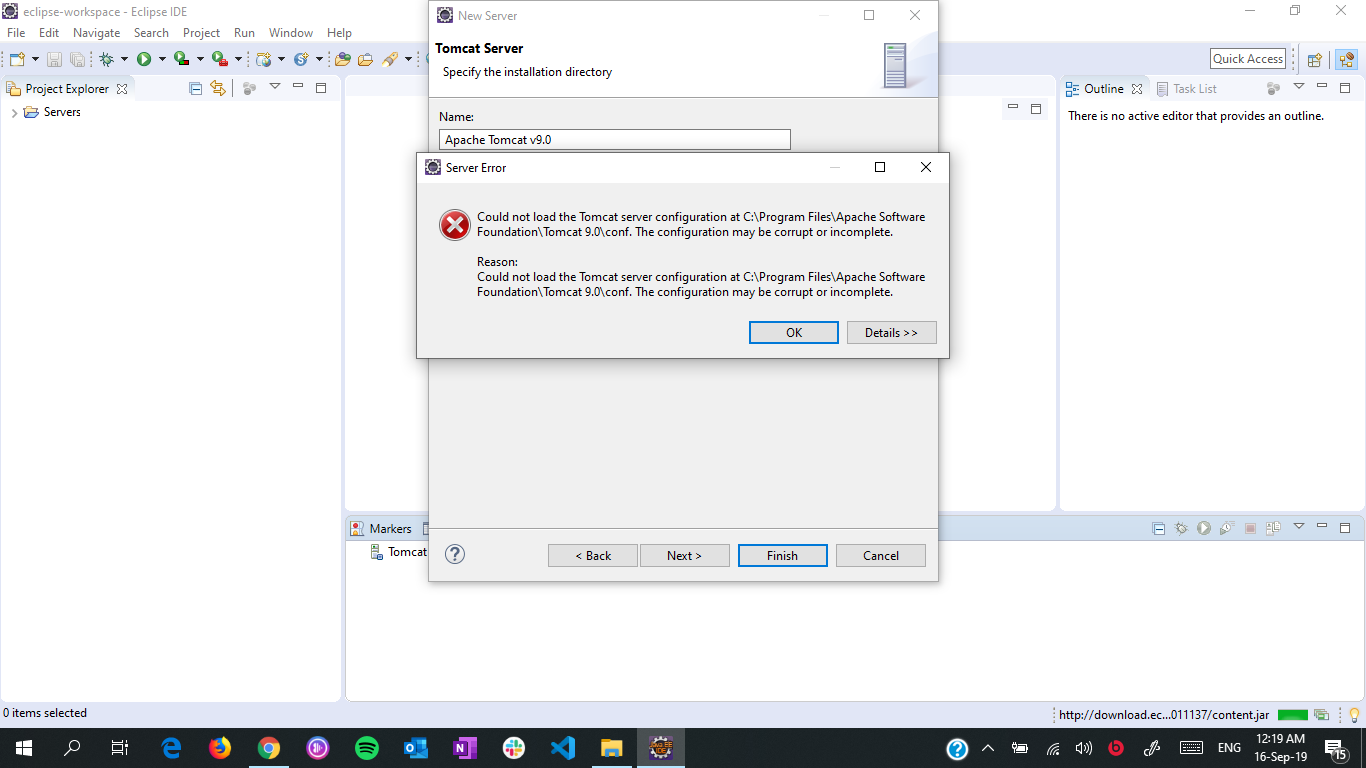Viewport: 1366px width, 768px height.
Task: Open the Window menu
Action: tap(291, 33)
